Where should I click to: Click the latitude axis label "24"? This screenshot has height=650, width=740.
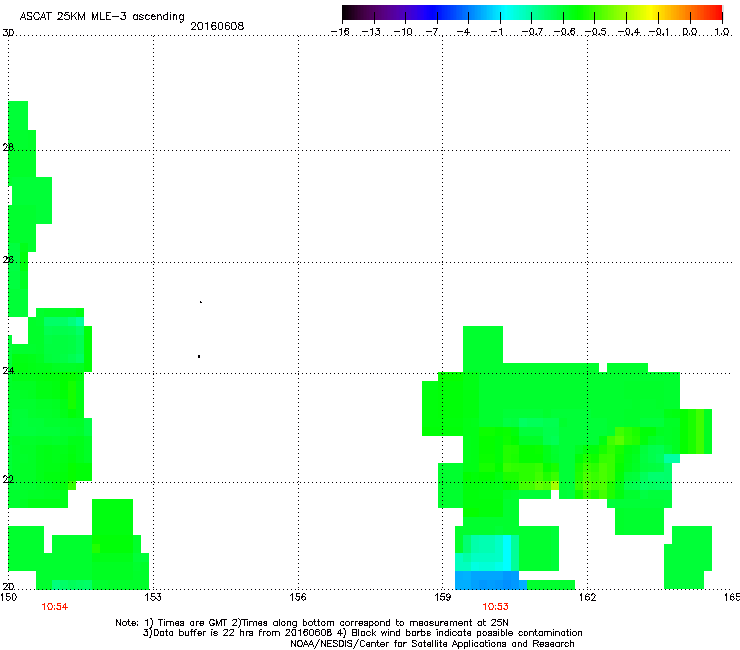click(x=8, y=371)
